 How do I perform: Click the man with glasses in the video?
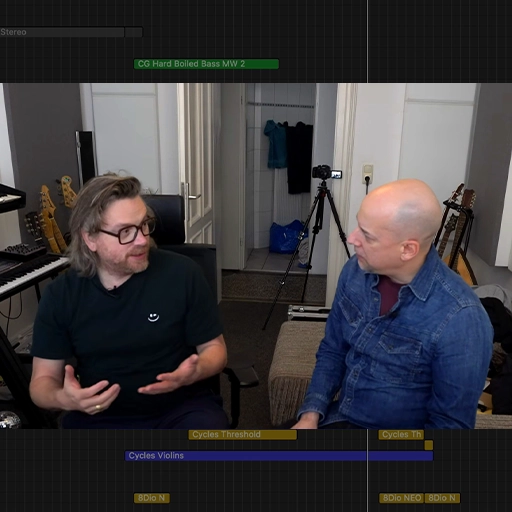pos(130,300)
